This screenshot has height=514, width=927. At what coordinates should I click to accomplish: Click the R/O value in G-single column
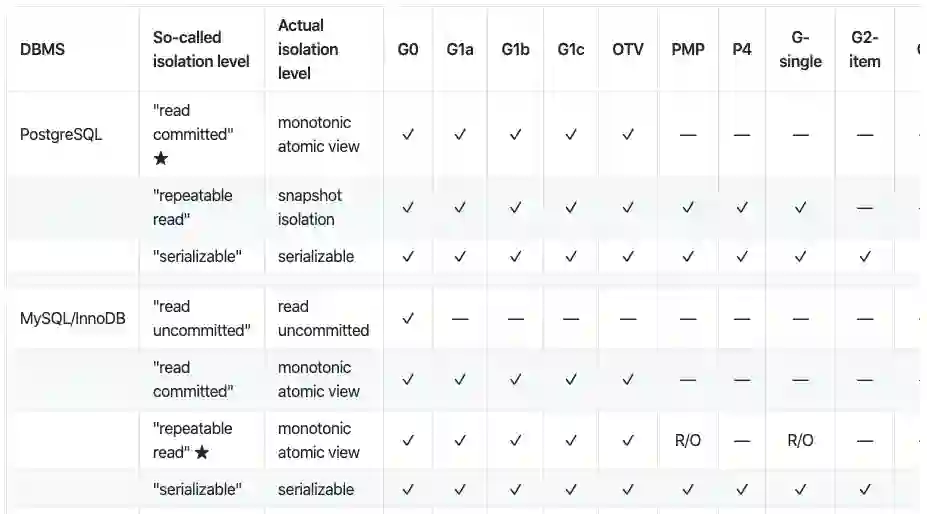[x=800, y=441]
